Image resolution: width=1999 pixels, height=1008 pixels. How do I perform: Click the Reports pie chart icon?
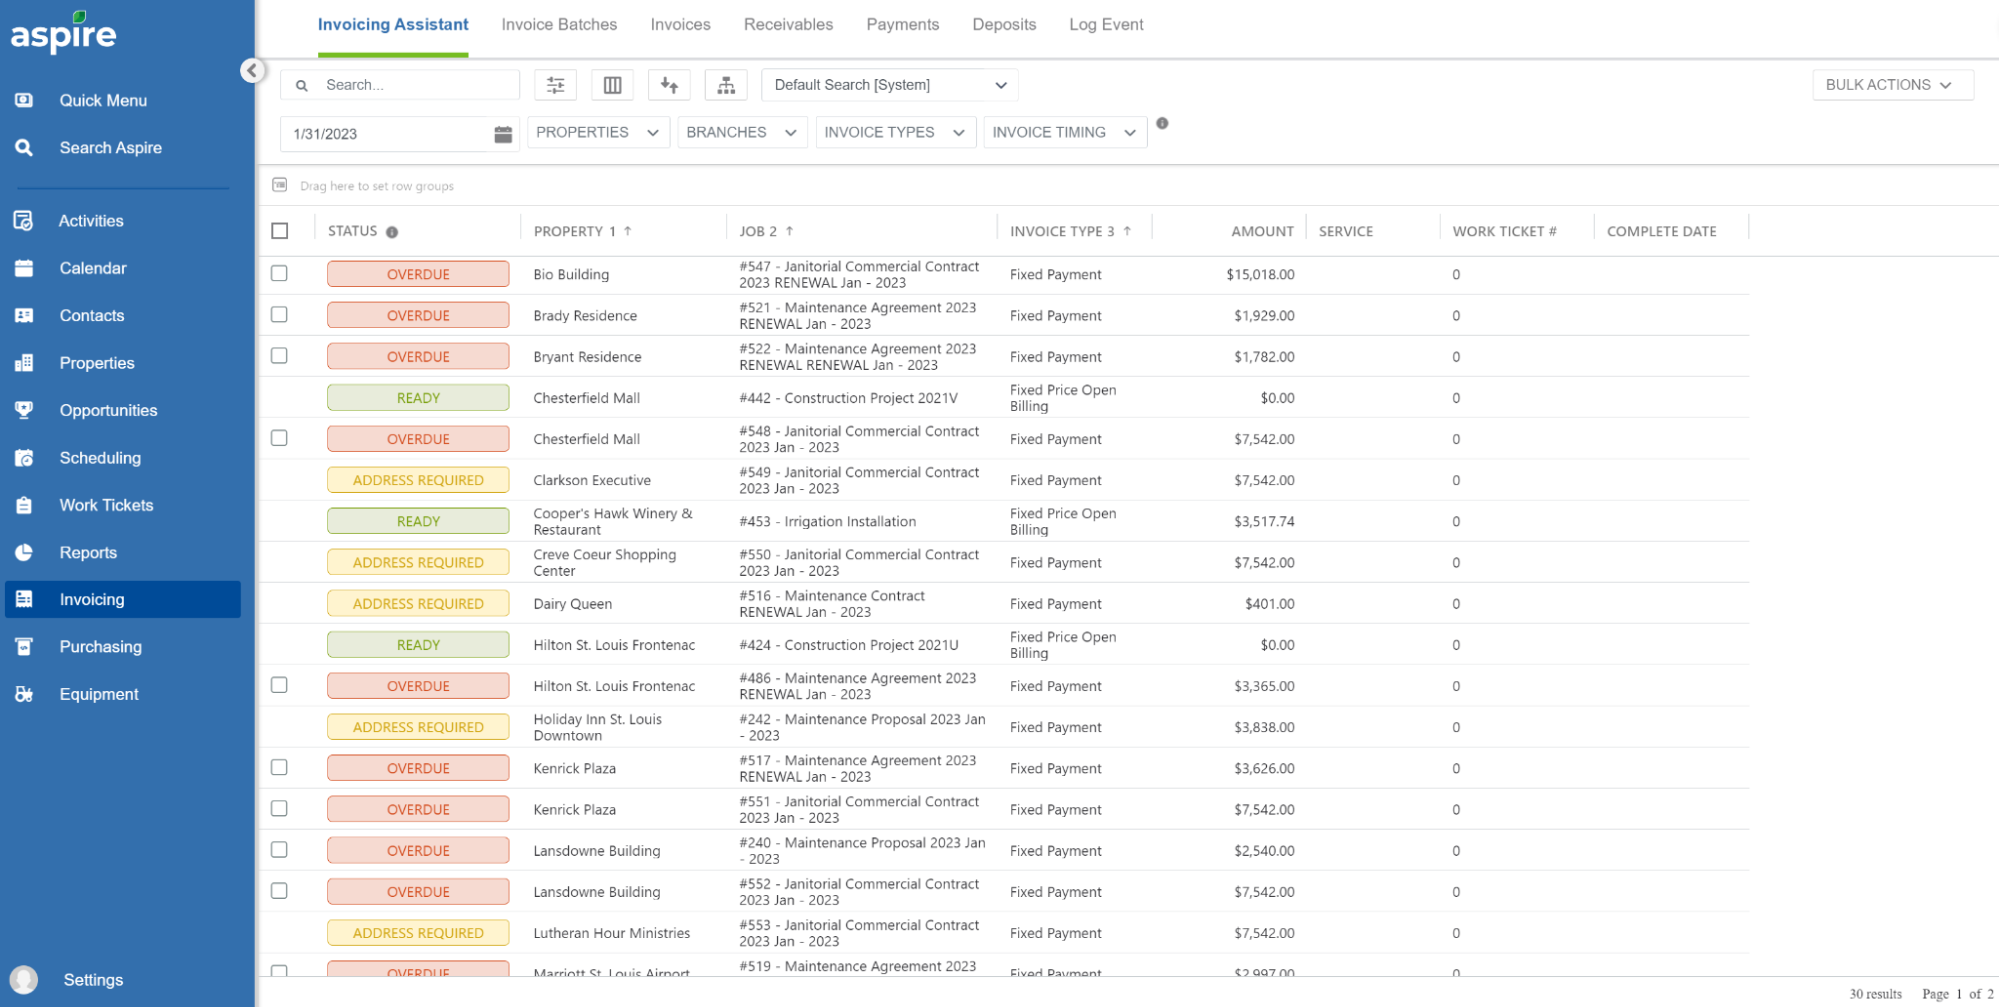coord(24,552)
